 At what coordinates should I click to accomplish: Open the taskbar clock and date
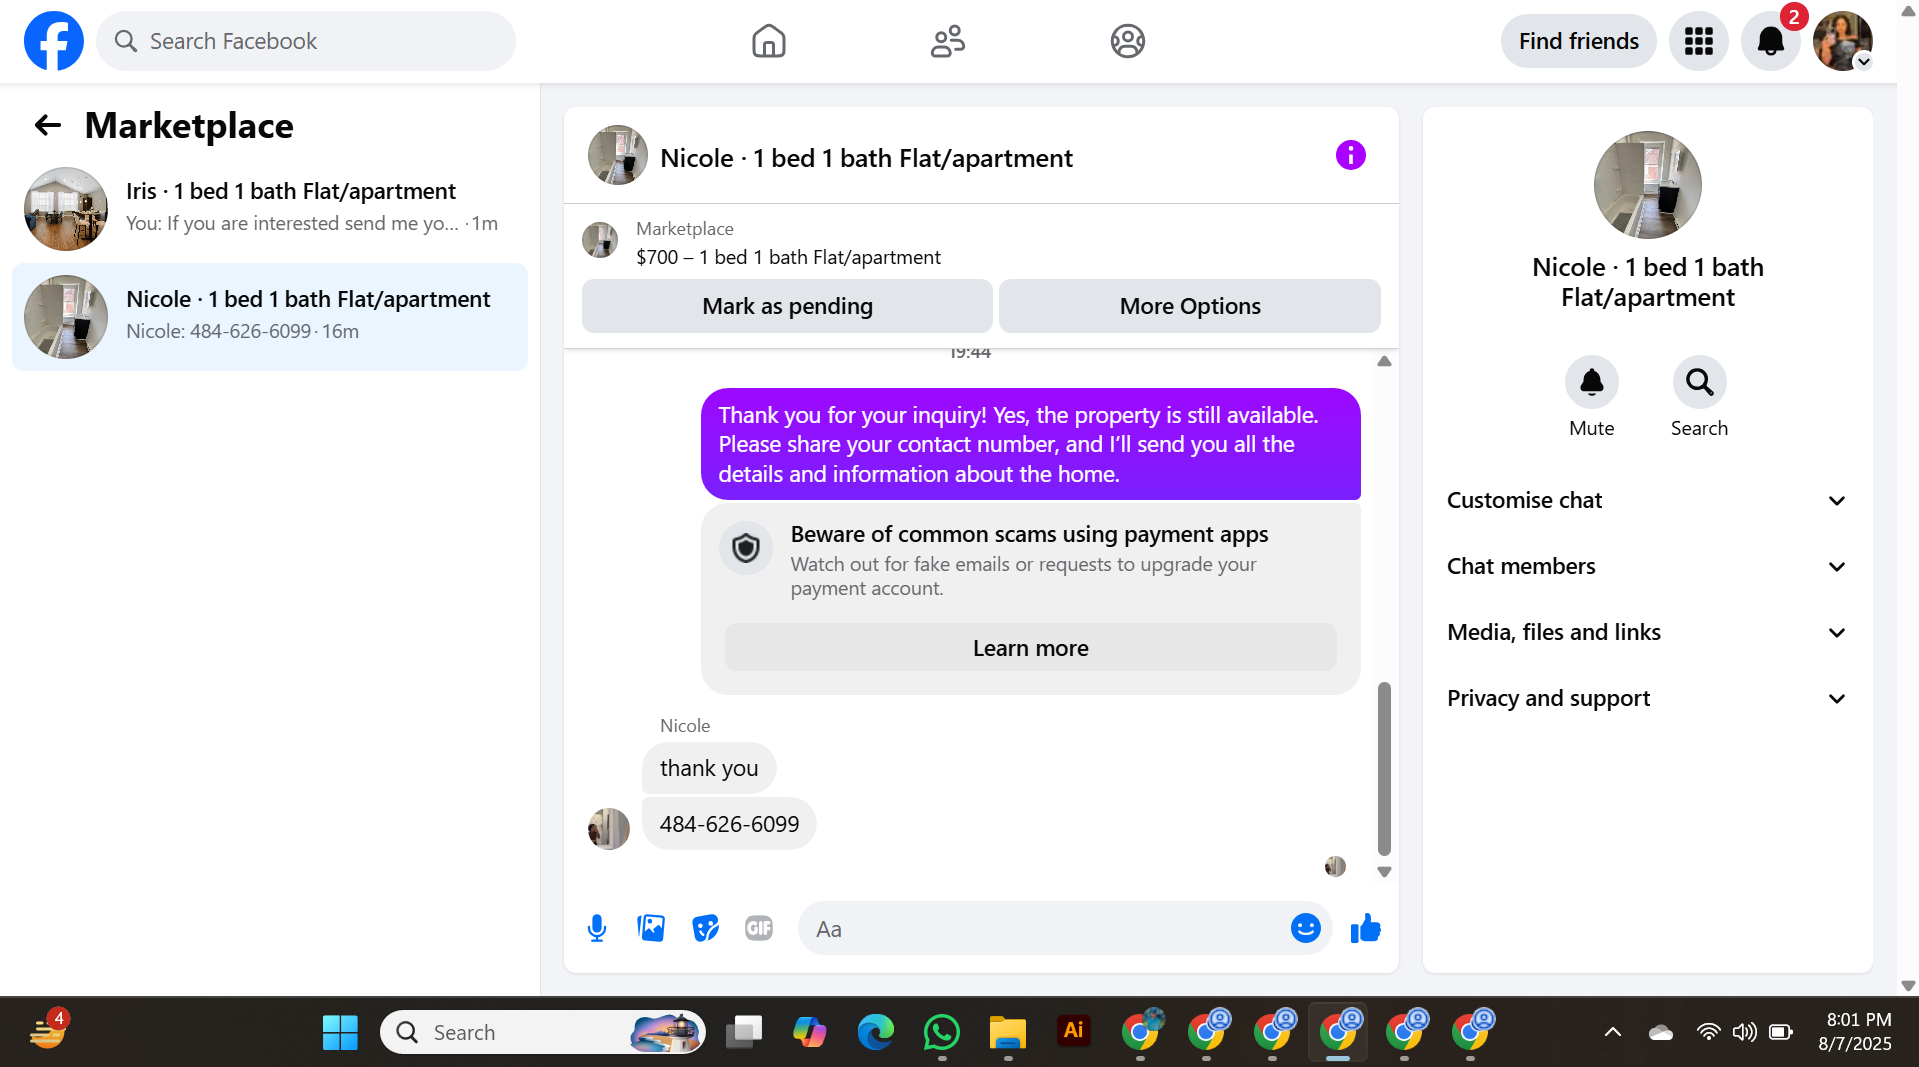point(1854,1032)
